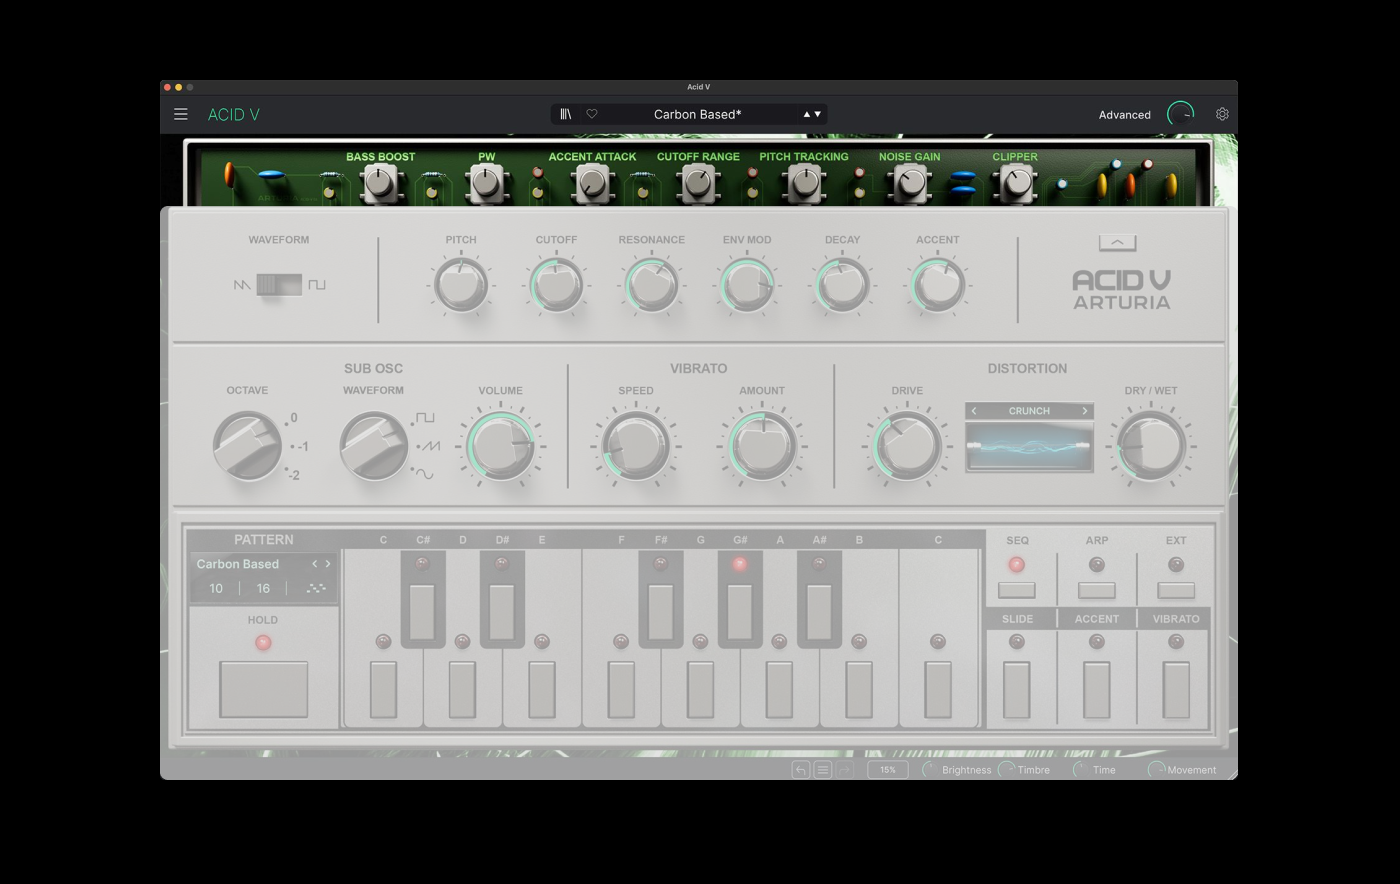Image resolution: width=1400 pixels, height=884 pixels.
Task: Go to previous pattern with left chevron
Action: (314, 564)
